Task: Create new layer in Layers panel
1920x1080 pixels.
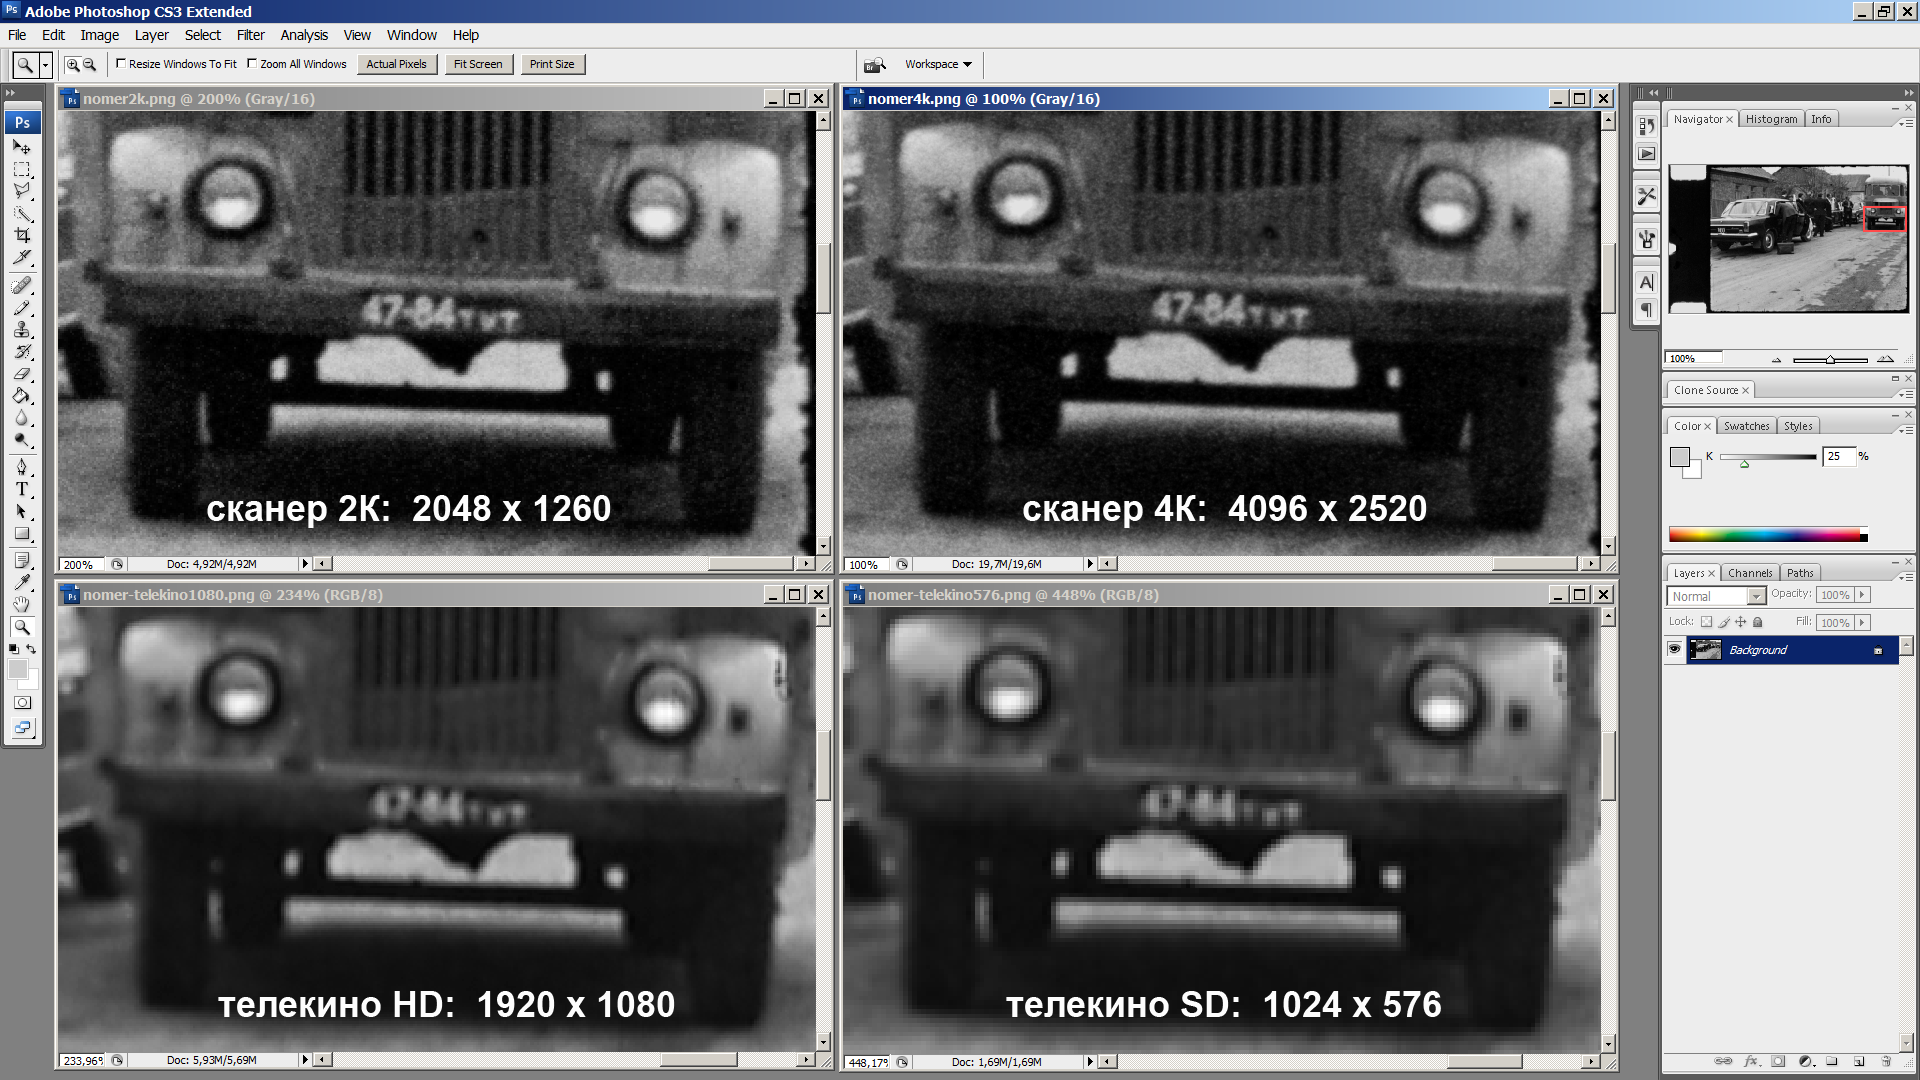Action: click(1858, 1061)
